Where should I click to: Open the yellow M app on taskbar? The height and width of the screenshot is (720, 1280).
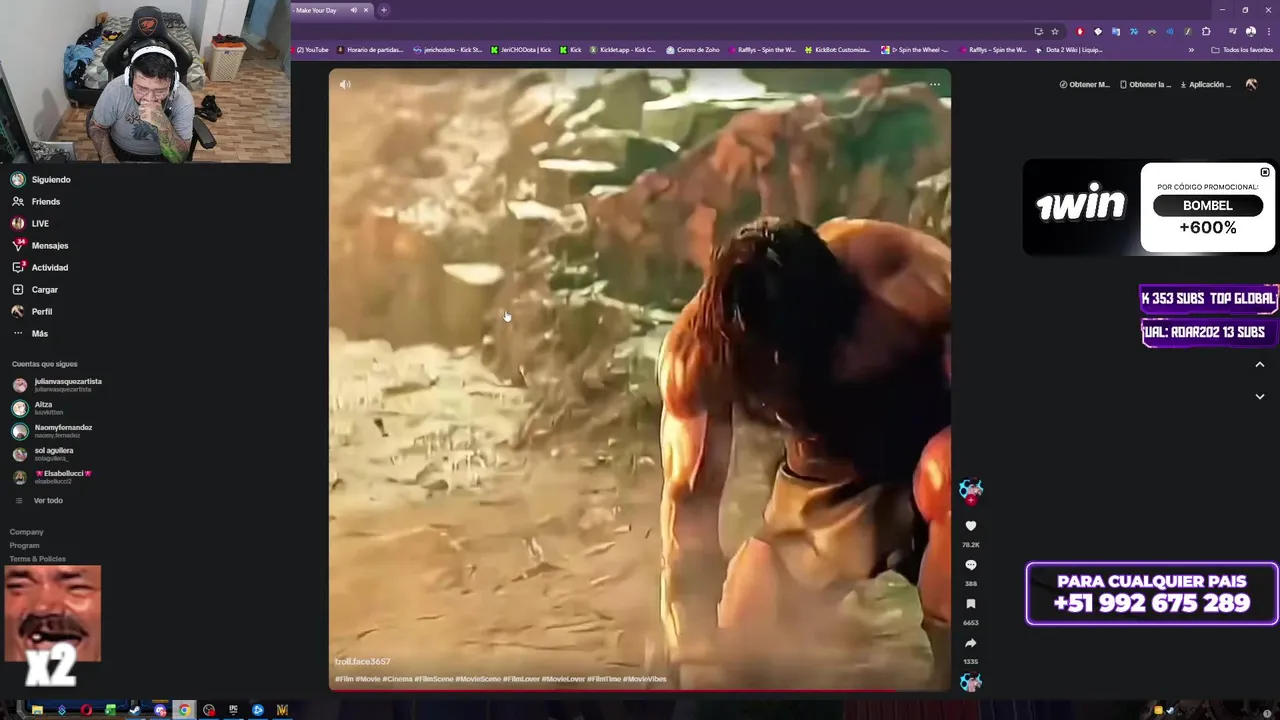[282, 710]
